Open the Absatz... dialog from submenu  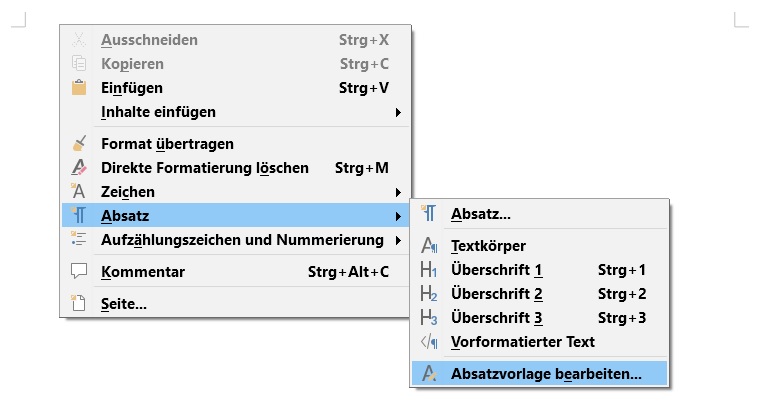coord(481,214)
